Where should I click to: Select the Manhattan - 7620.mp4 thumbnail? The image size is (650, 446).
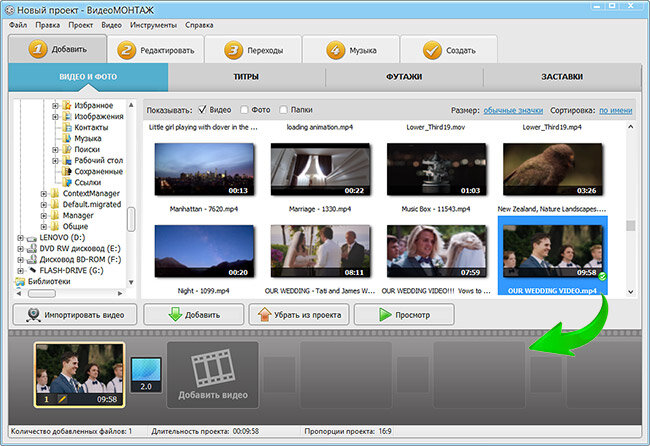pos(204,170)
